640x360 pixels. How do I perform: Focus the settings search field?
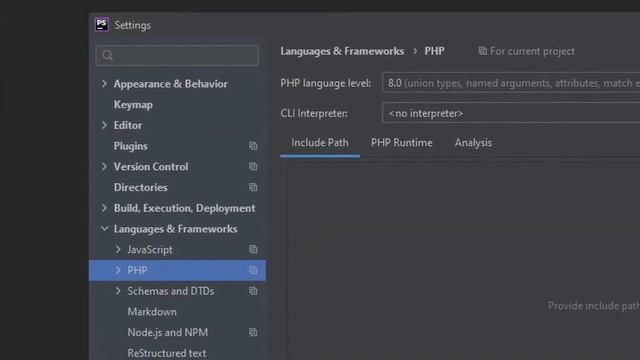177,56
